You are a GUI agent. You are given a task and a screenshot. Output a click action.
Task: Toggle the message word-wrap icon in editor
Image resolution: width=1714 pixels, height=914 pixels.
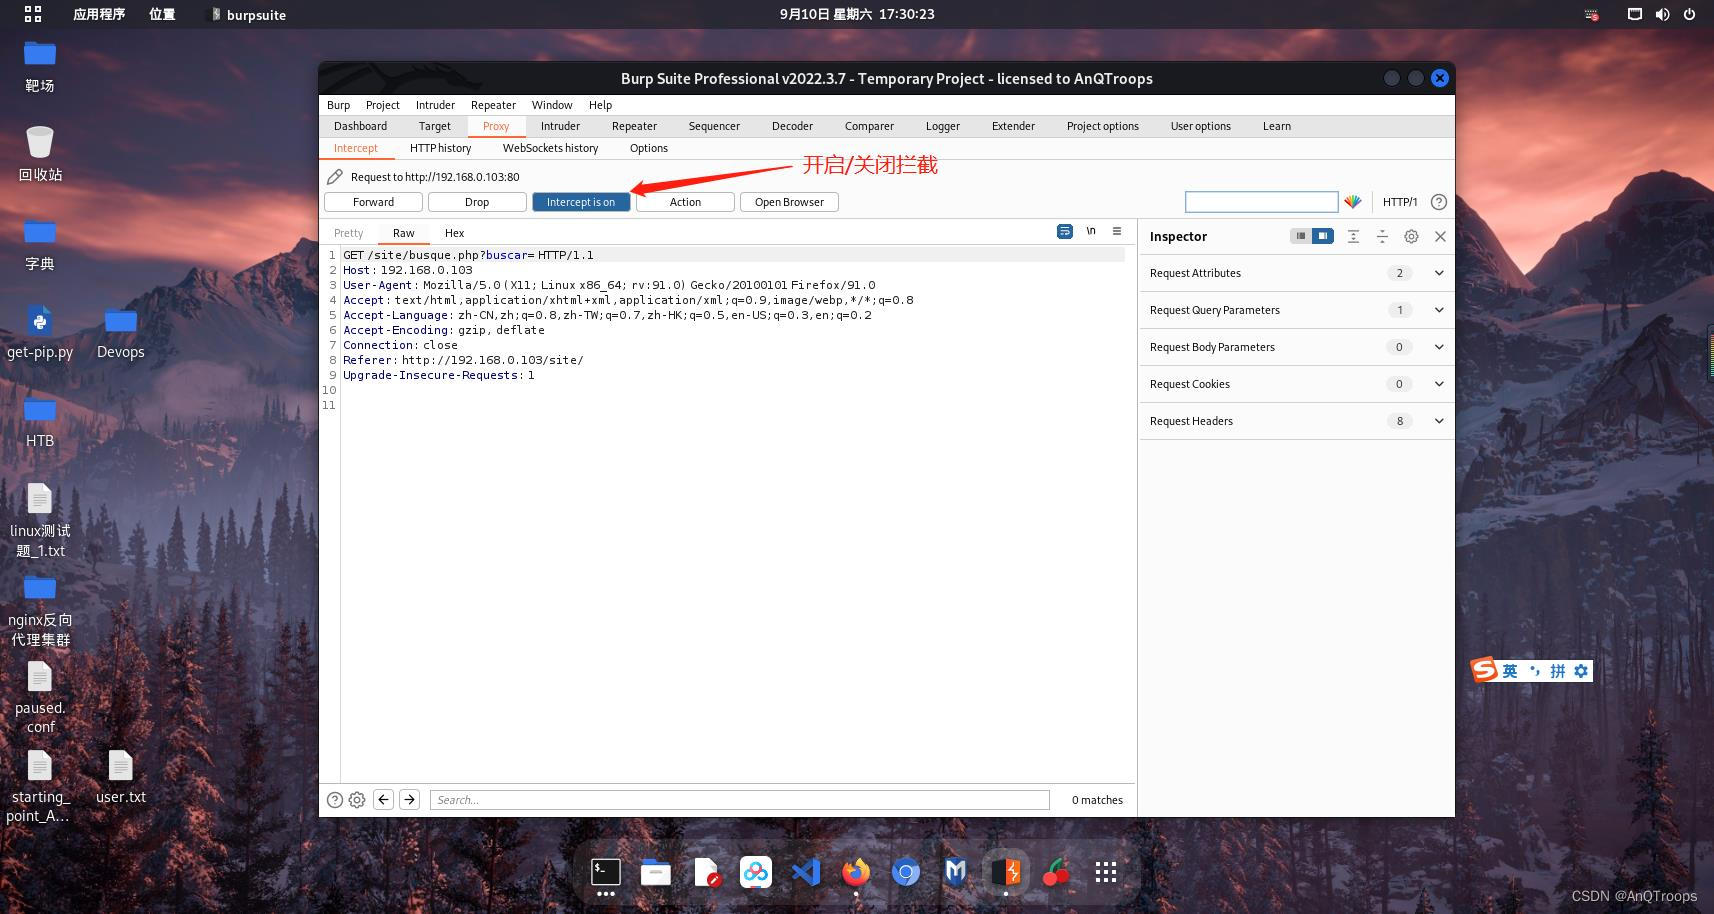pyautogui.click(x=1065, y=231)
